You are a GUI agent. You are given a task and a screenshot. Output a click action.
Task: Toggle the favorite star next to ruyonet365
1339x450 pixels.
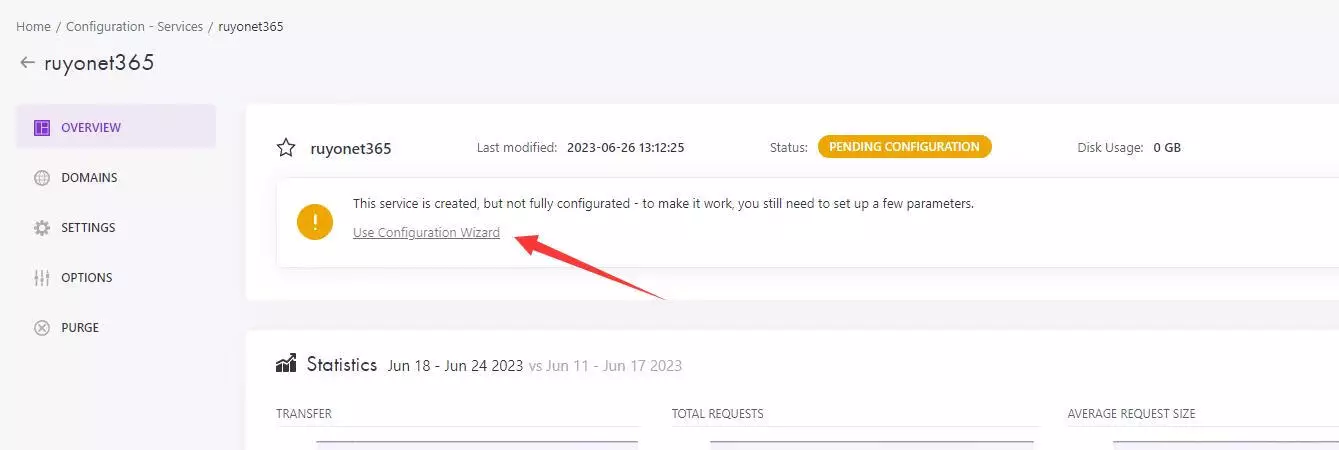286,148
